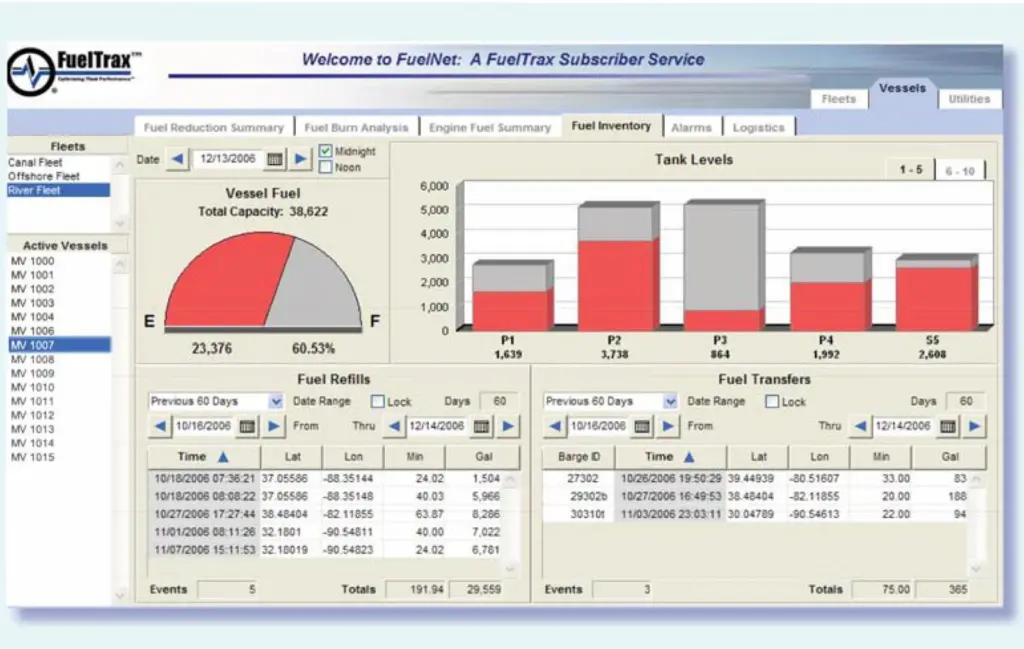
Task: Select refill row 11/01/2006 08:11:26
Action: (x=328, y=532)
